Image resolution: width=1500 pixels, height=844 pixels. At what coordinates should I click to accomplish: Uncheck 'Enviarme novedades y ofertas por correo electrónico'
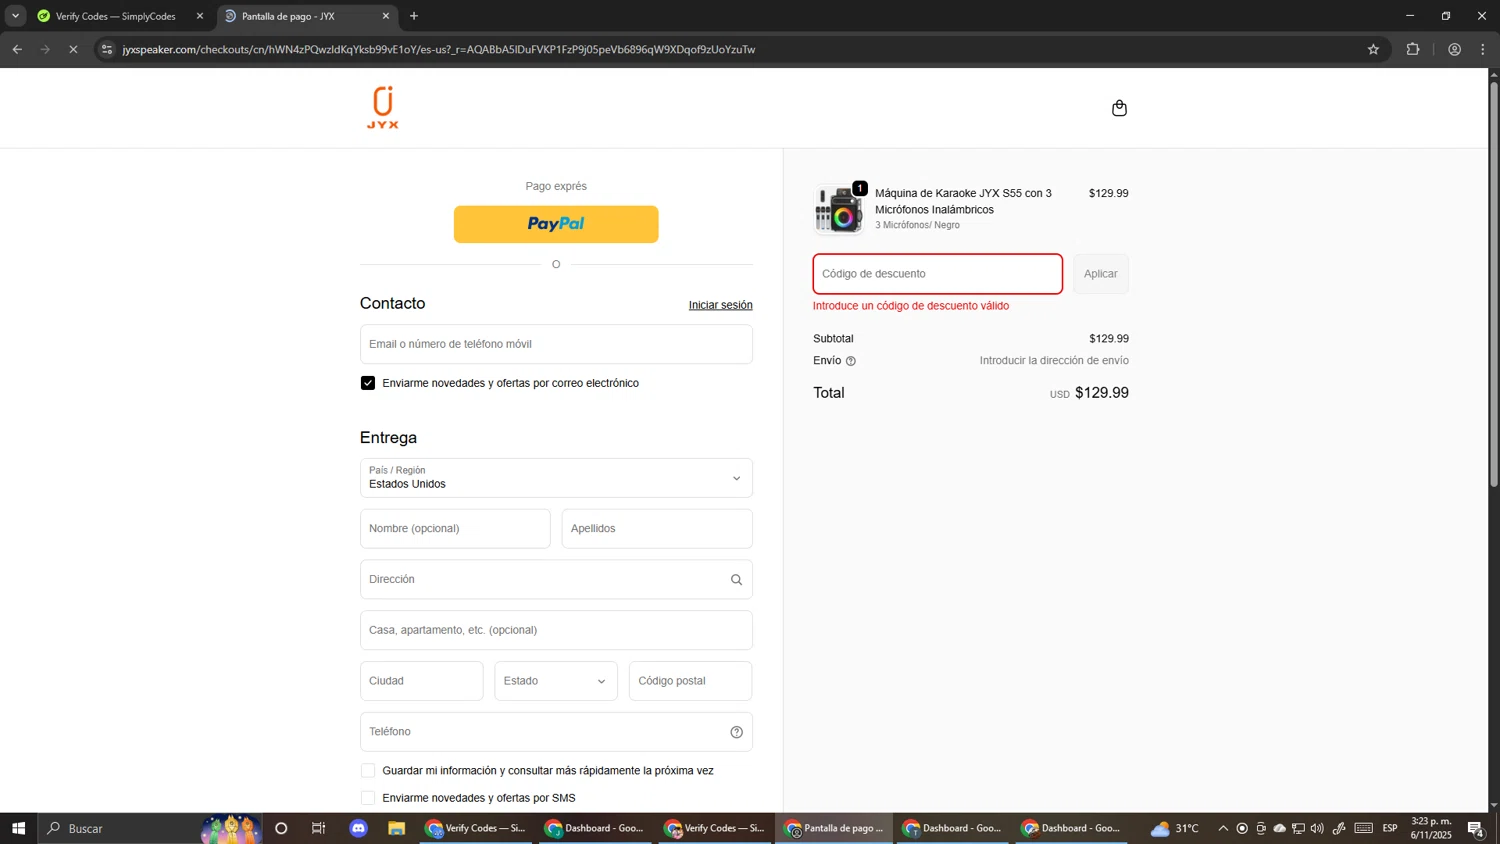[368, 383]
